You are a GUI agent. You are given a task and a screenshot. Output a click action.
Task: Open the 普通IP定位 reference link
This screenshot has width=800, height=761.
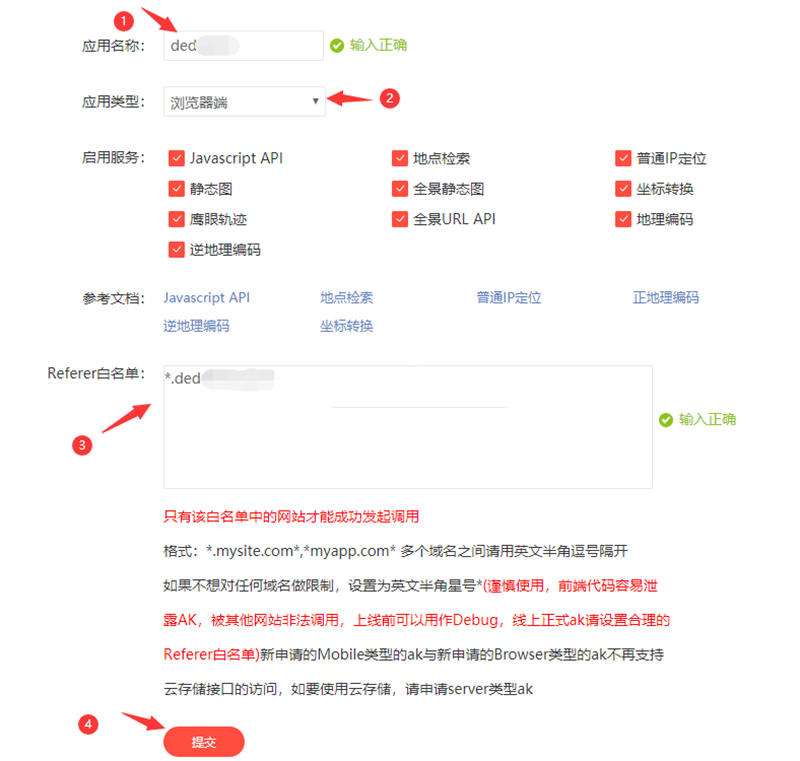pyautogui.click(x=509, y=298)
